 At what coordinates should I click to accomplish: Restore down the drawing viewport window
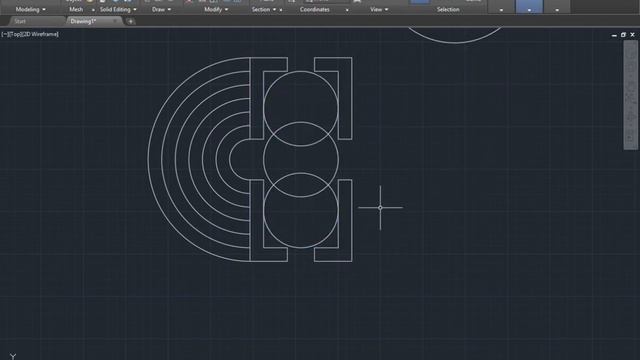pos(623,35)
